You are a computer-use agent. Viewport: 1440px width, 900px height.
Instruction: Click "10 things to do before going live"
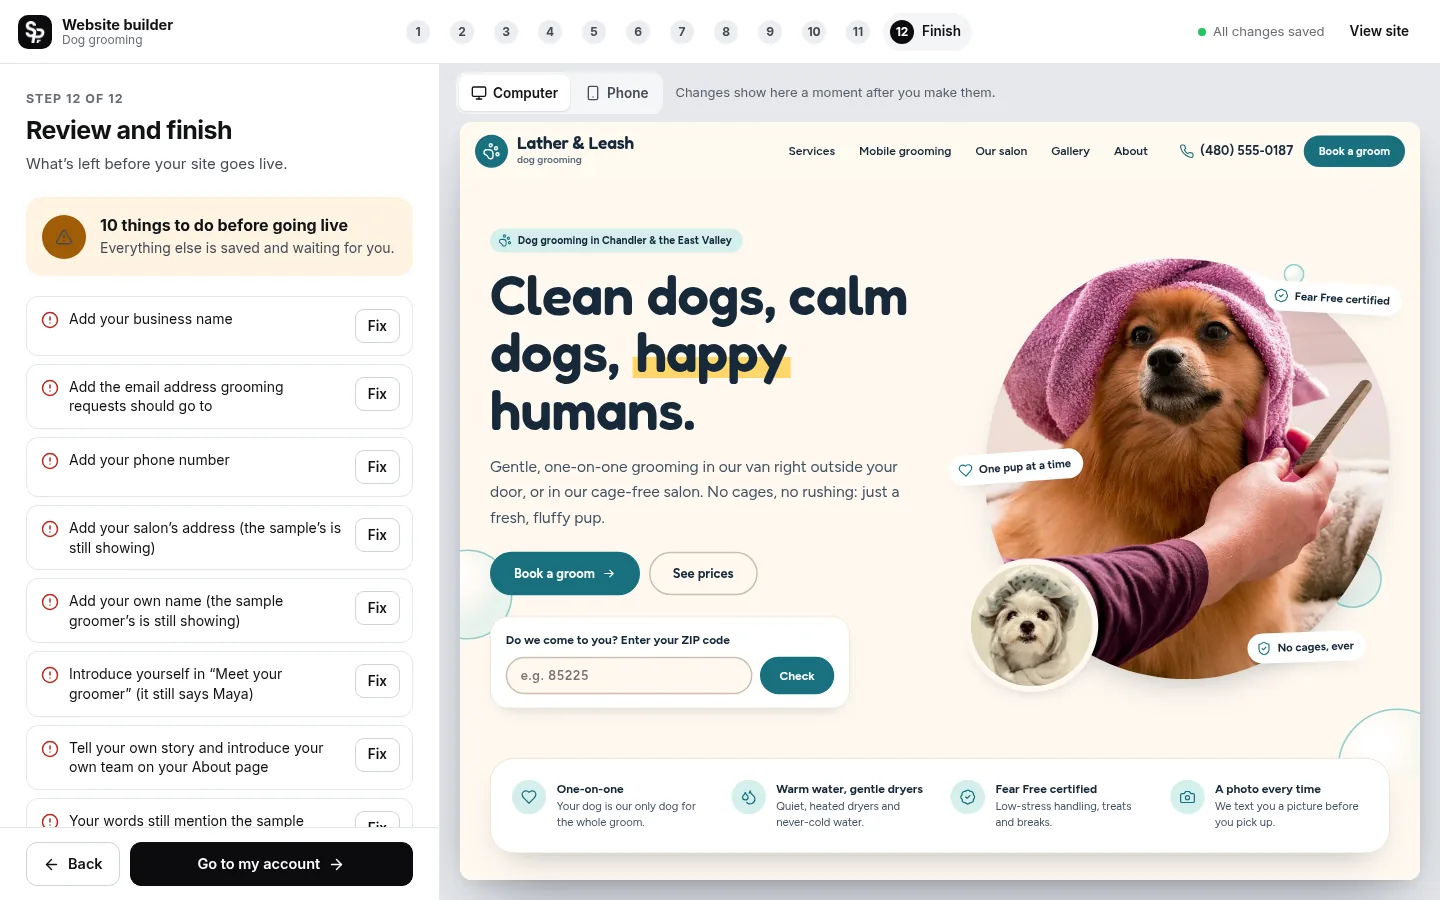(x=224, y=226)
